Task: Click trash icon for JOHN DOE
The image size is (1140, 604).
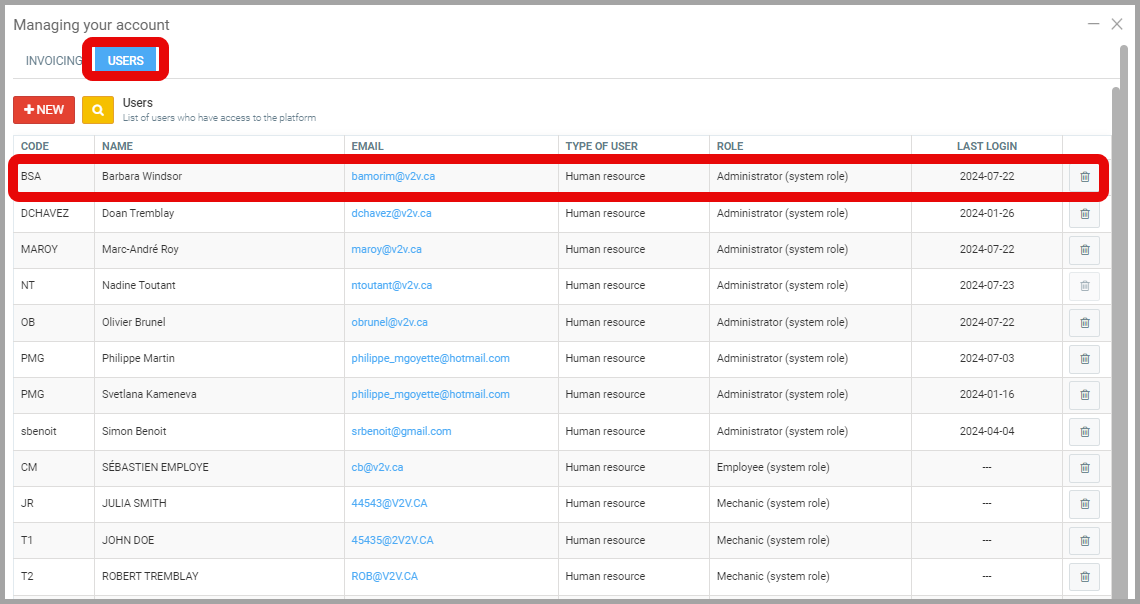Action: (x=1084, y=541)
